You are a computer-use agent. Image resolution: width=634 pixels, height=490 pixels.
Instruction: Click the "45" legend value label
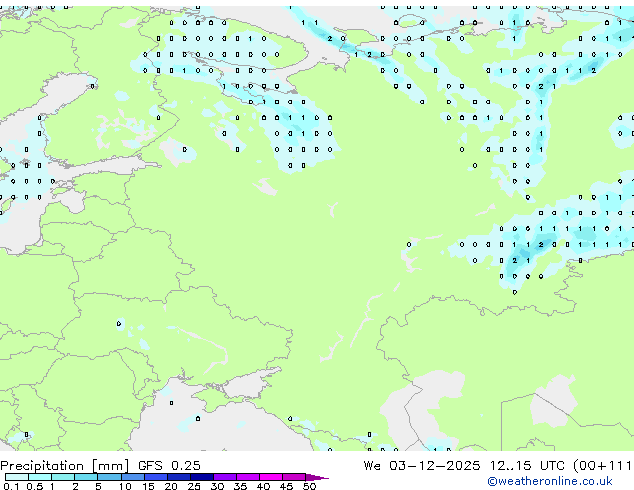tap(286, 486)
